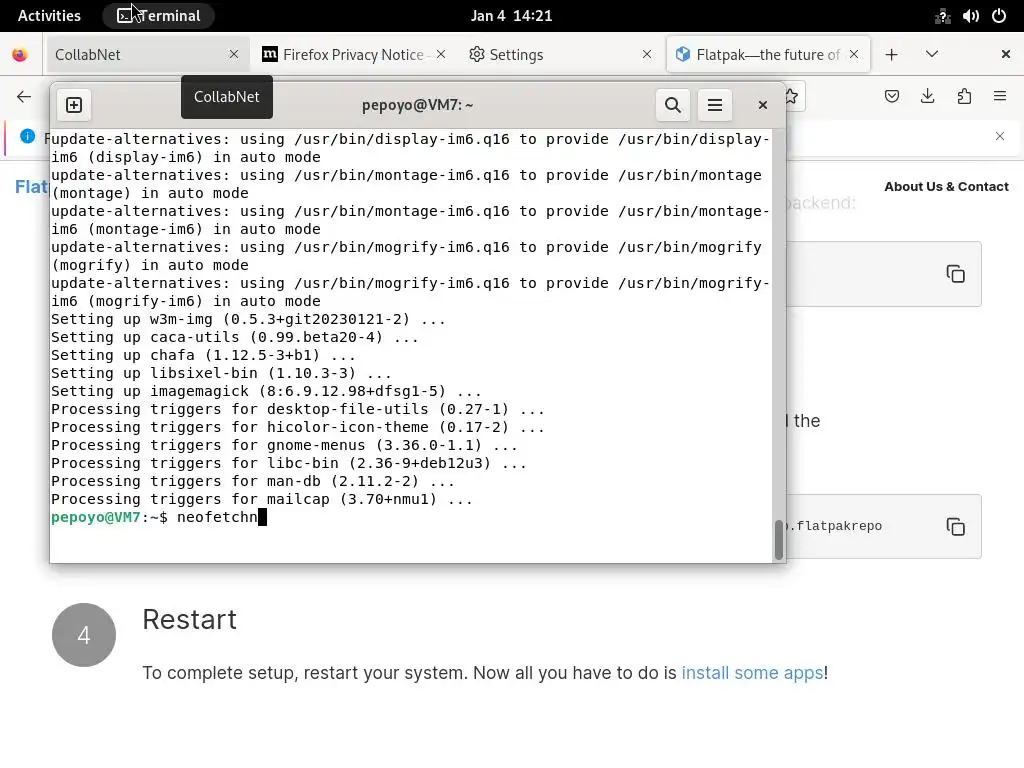Click the neofetchn command prompt line
1024x768 pixels.
tap(159, 517)
